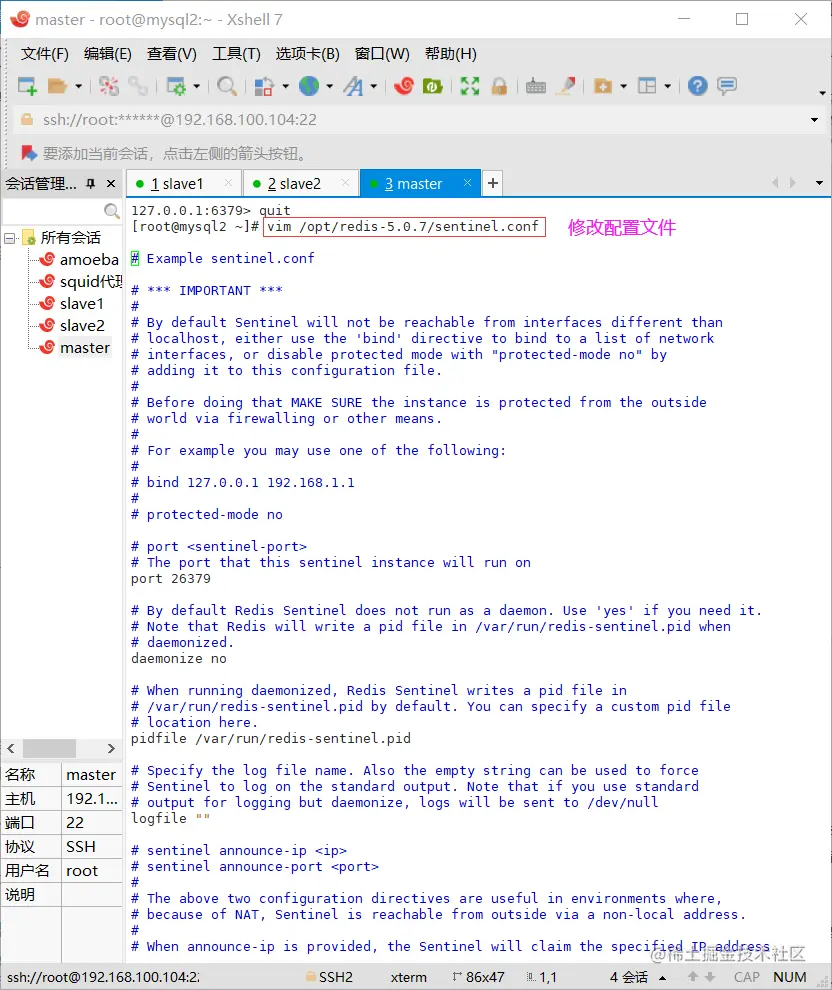Click the New session toolbar icon

[27, 86]
